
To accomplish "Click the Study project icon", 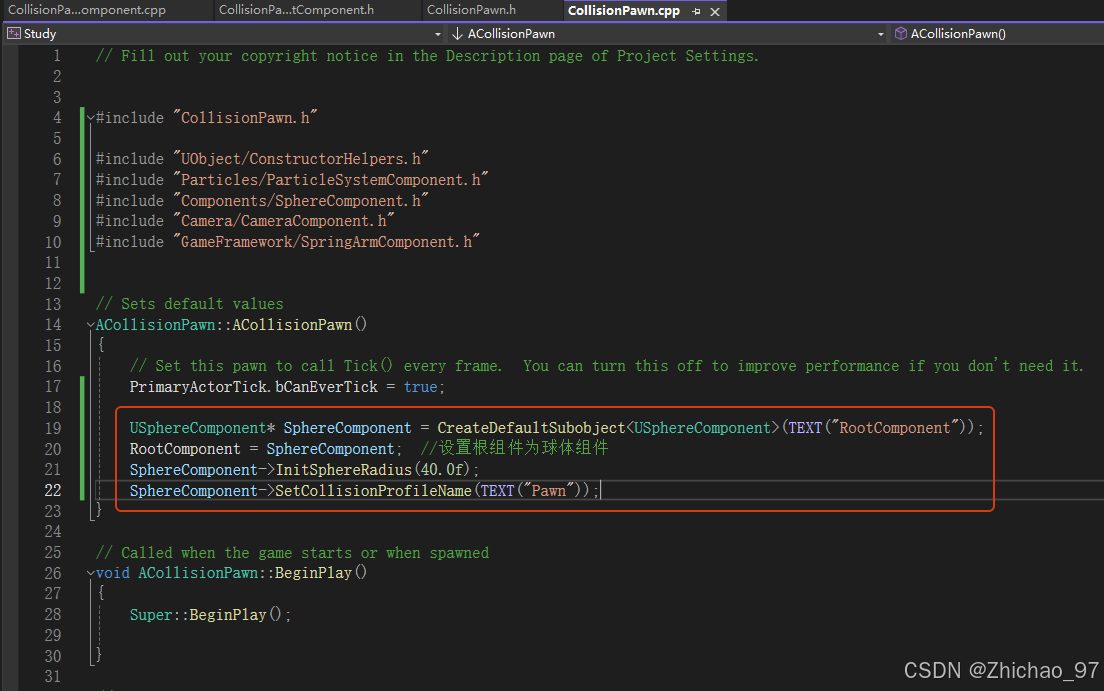I will (13, 33).
